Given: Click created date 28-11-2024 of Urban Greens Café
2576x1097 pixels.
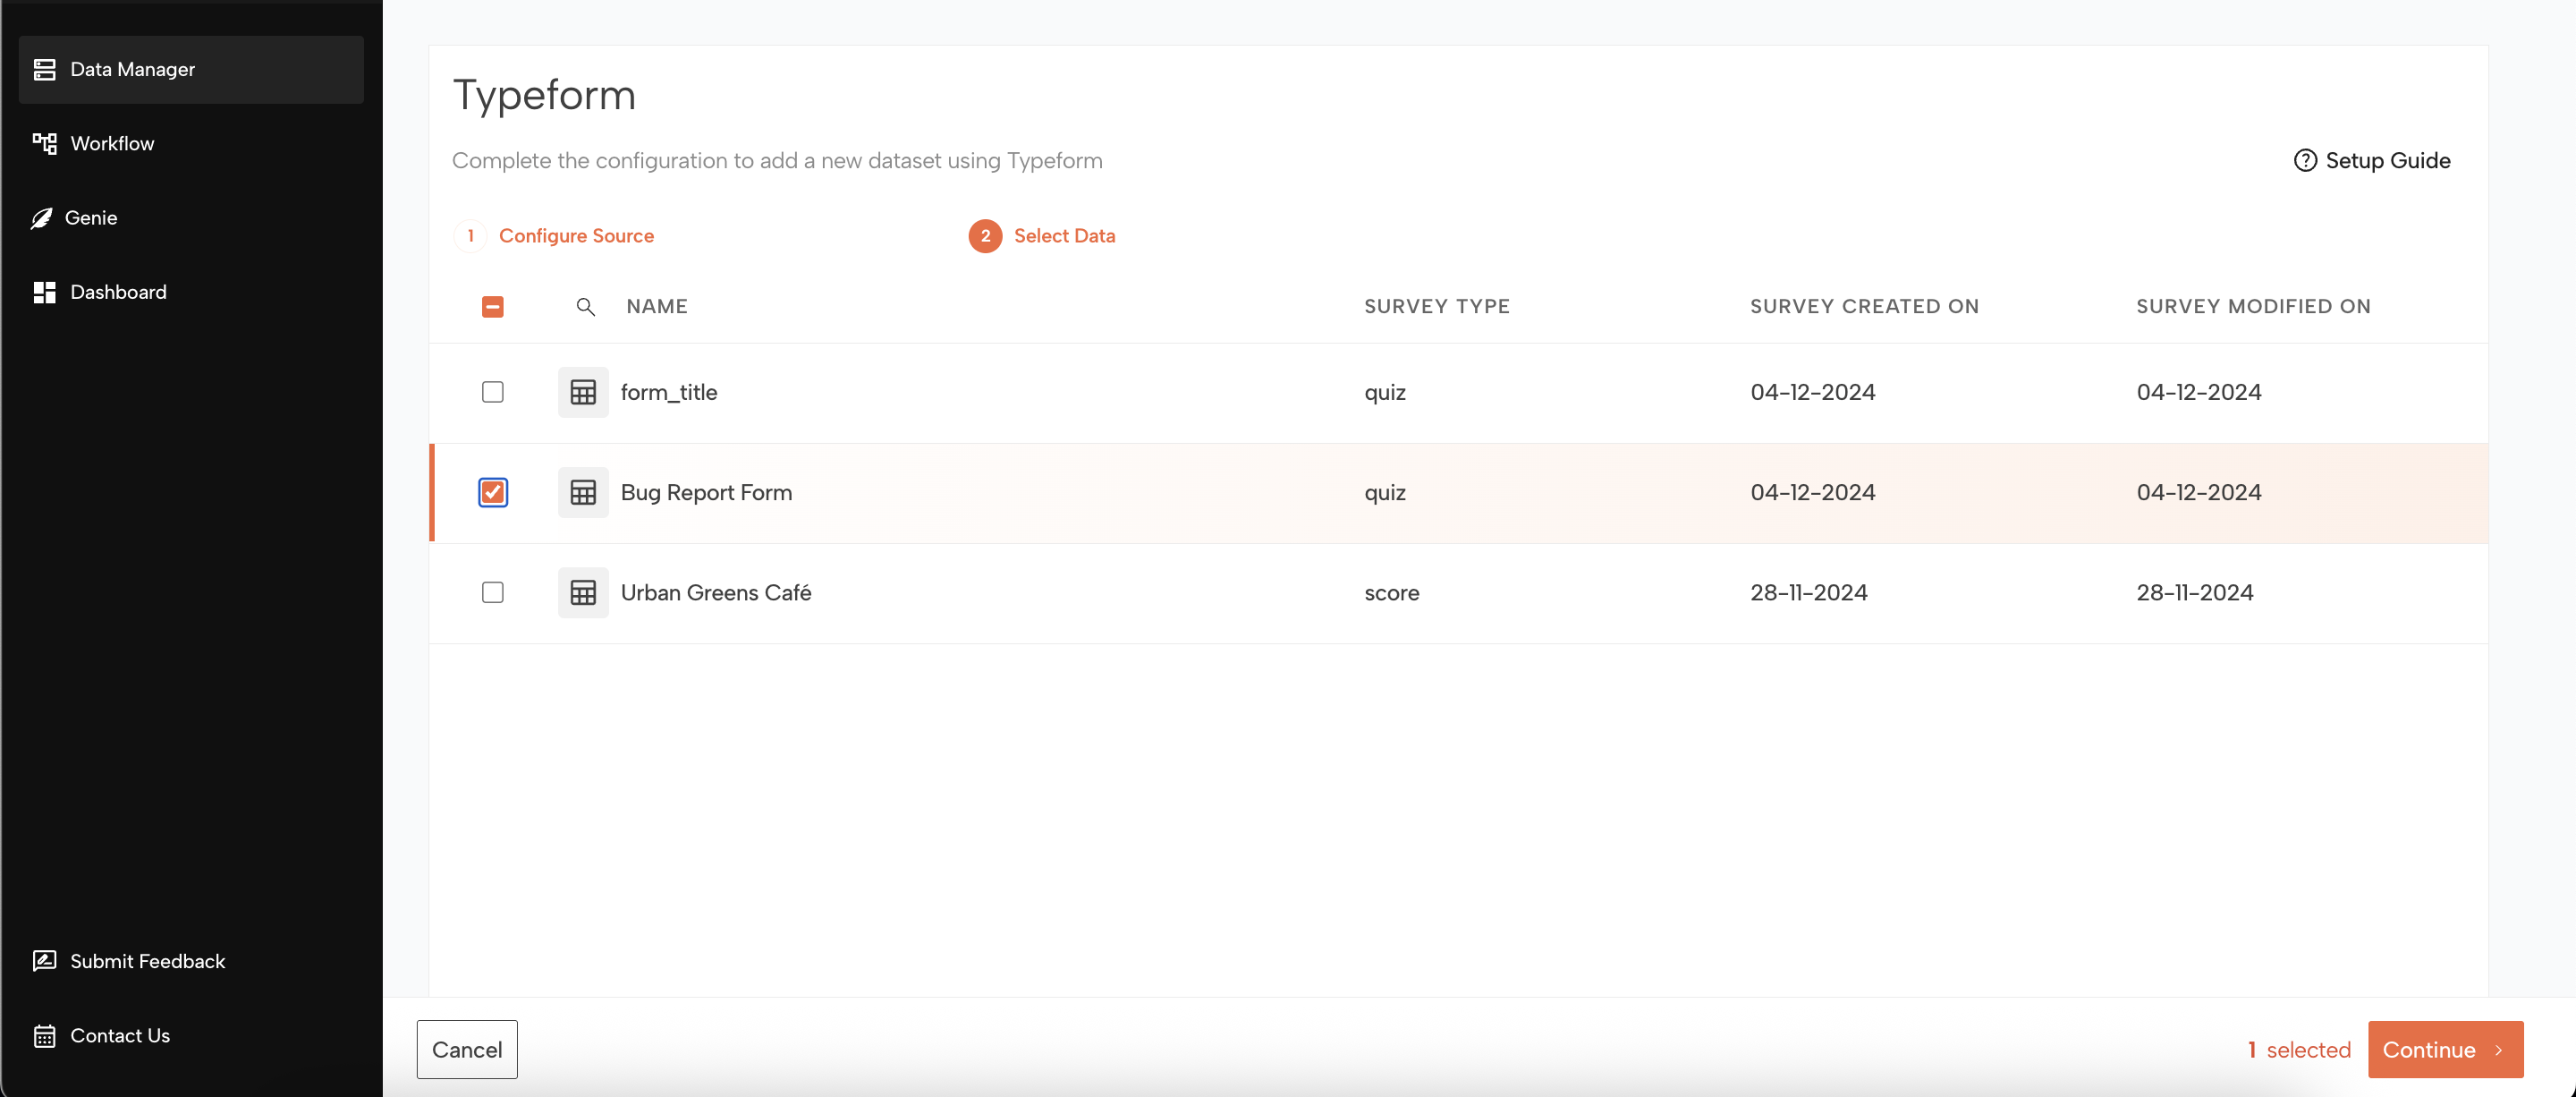Looking at the screenshot, I should (1808, 592).
